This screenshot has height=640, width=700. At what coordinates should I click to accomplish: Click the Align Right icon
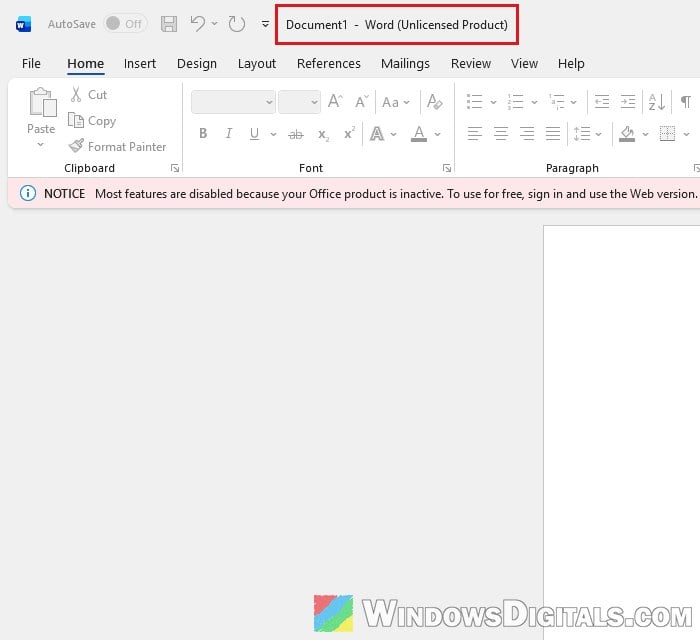(x=527, y=133)
